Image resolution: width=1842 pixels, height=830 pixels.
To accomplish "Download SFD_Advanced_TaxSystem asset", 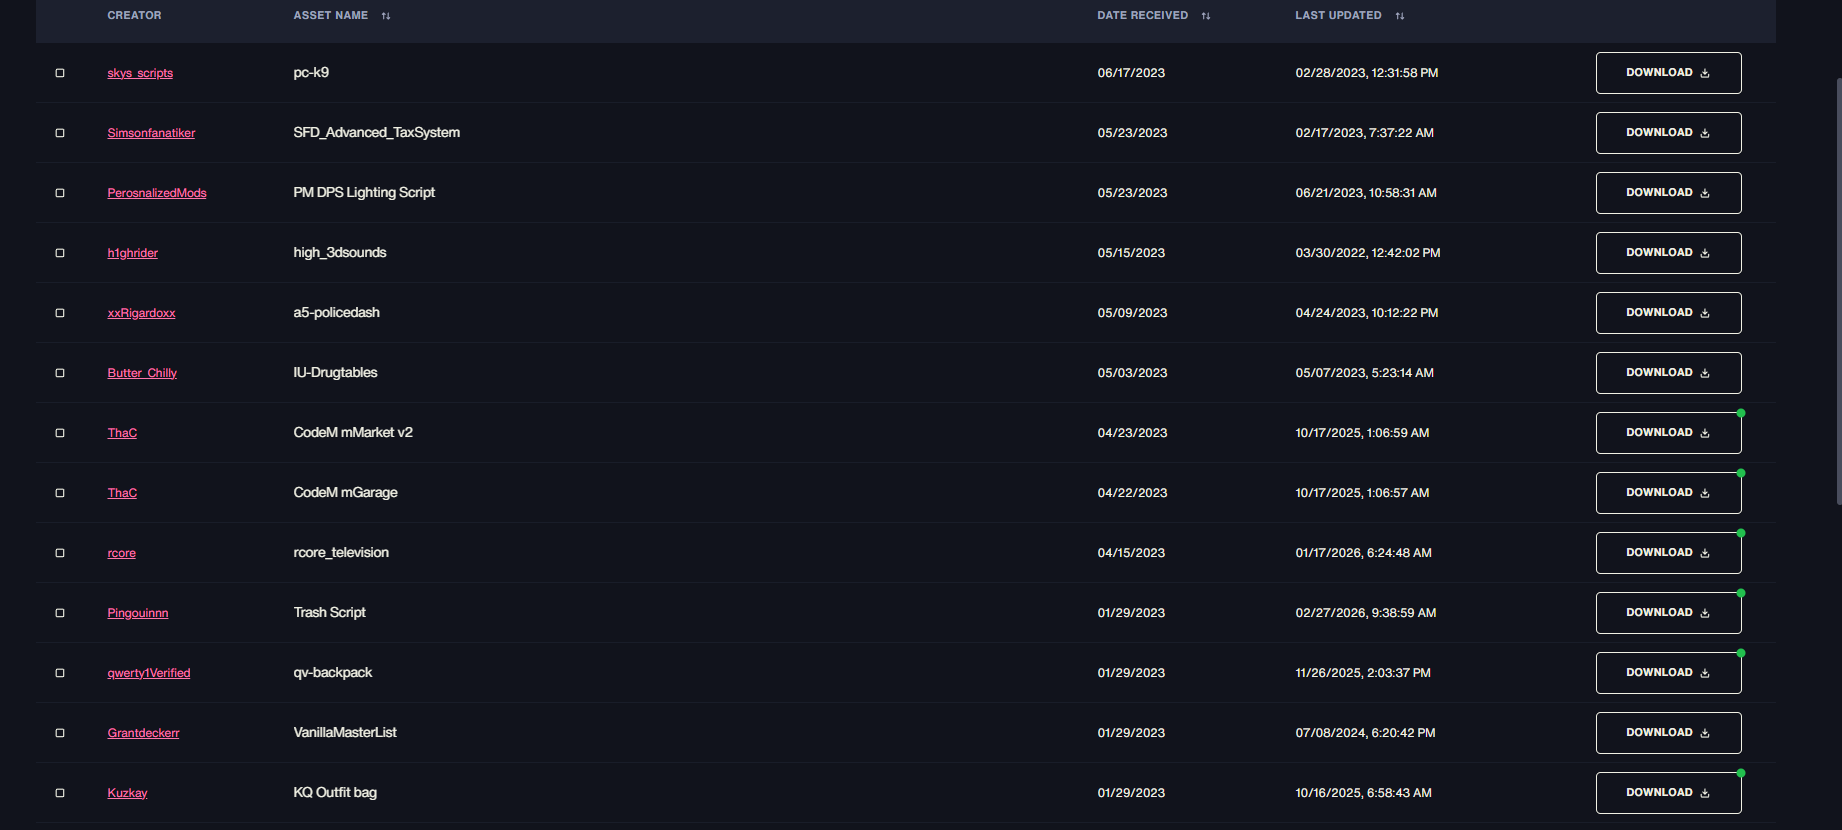I will pos(1668,133).
